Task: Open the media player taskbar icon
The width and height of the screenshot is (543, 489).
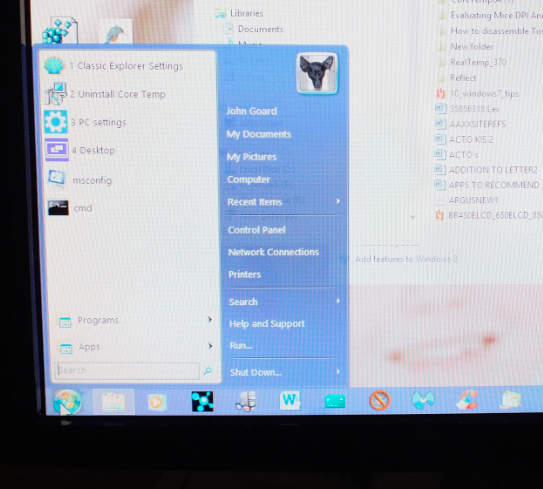Action: [157, 402]
